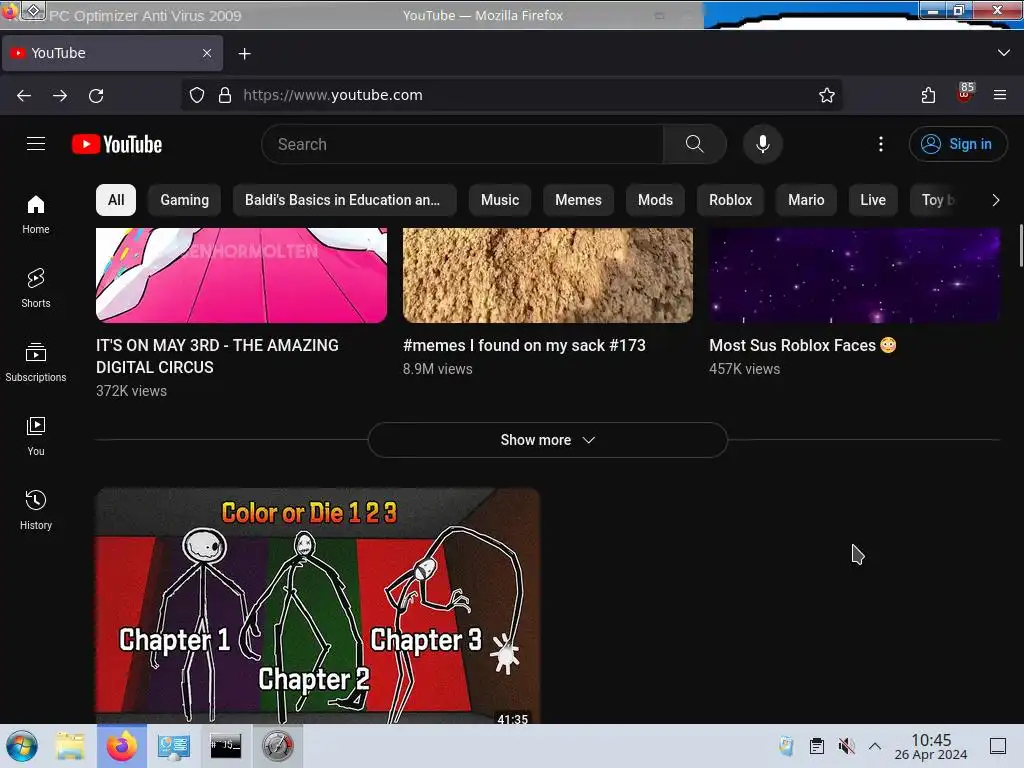Click Firefox icon in taskbar
Viewport: 1024px width, 768px height.
[x=121, y=746]
